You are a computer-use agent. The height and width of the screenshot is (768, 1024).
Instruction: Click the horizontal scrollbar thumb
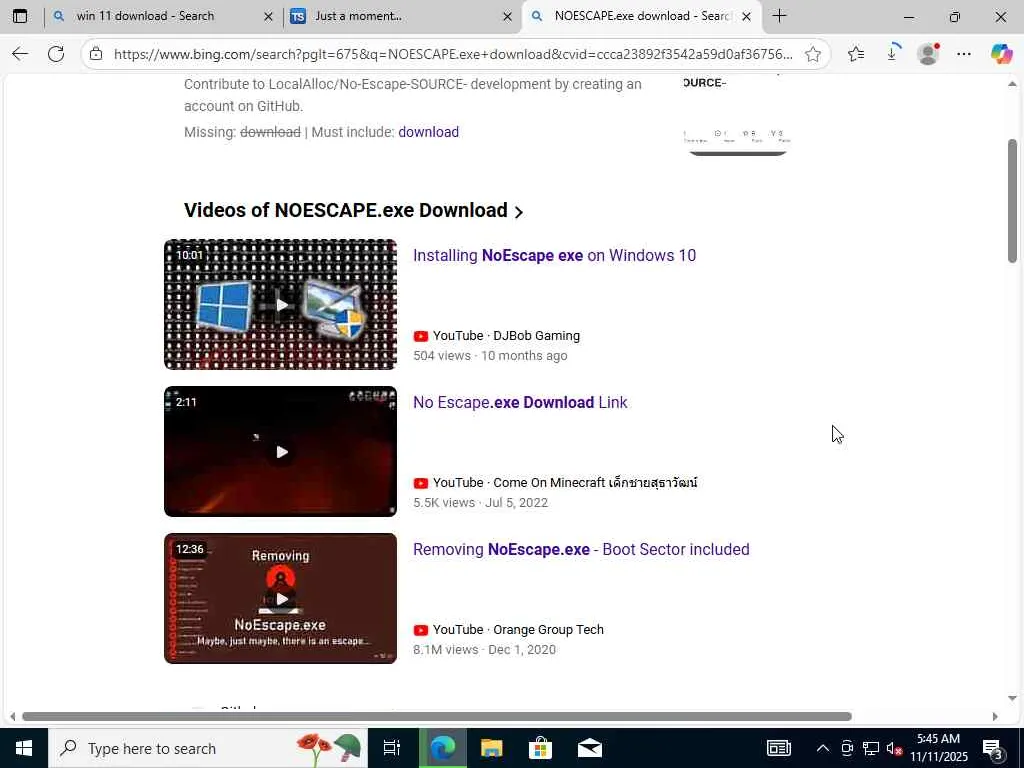[x=437, y=716]
